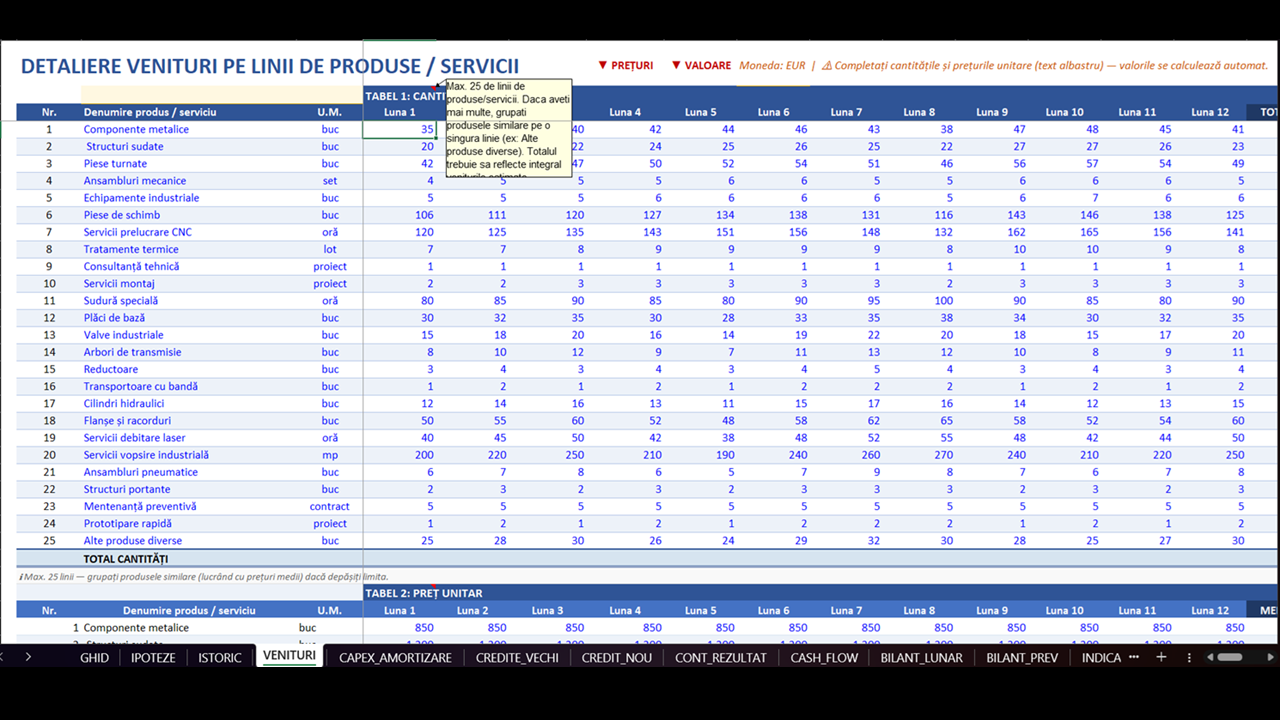Click the horizontal scrollbar left arrow
Screen dimensions: 1280x720
click(1210, 658)
